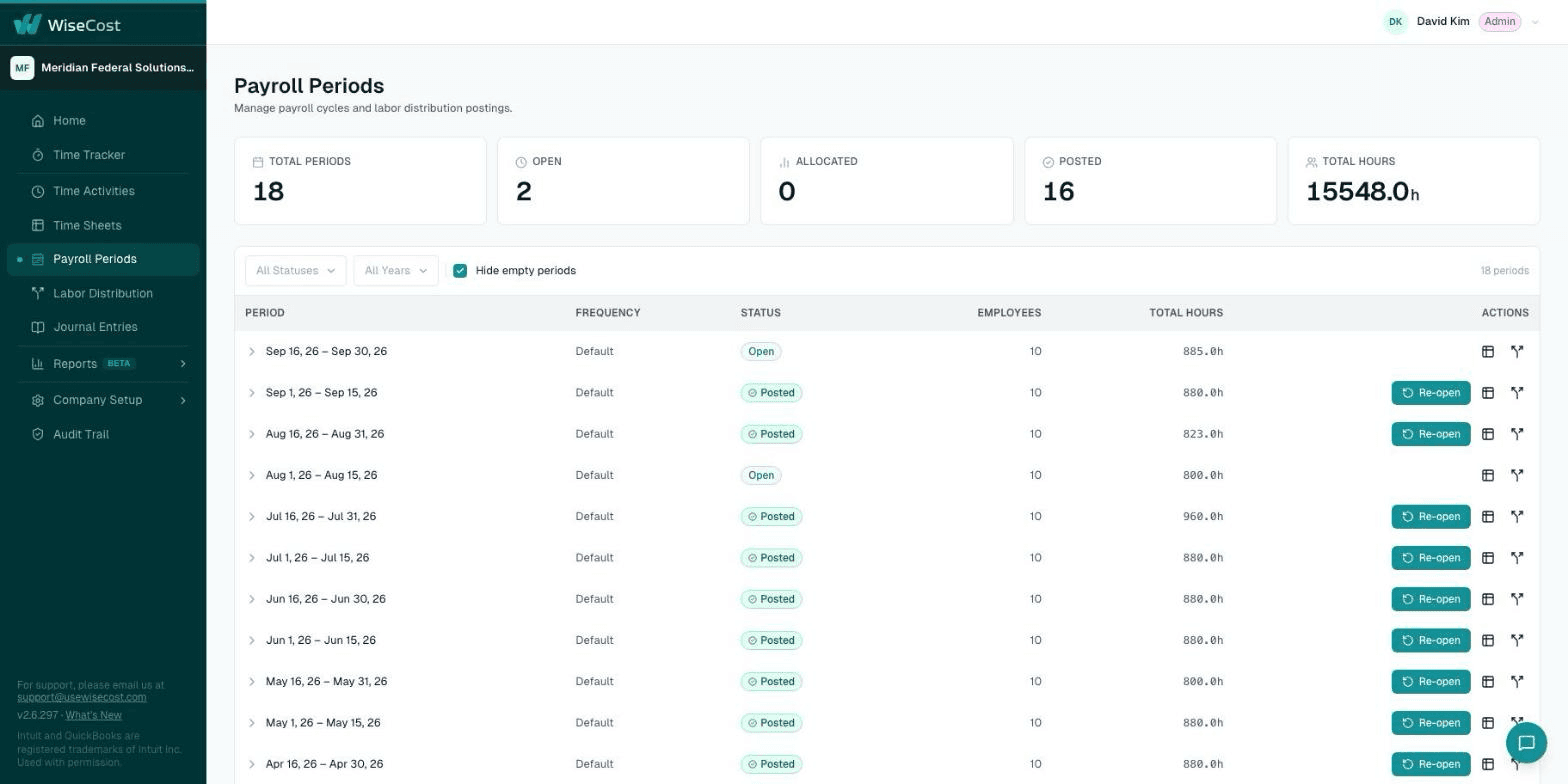Sort table by Total Hours column header
This screenshot has height=784, width=1568.
(1186, 313)
